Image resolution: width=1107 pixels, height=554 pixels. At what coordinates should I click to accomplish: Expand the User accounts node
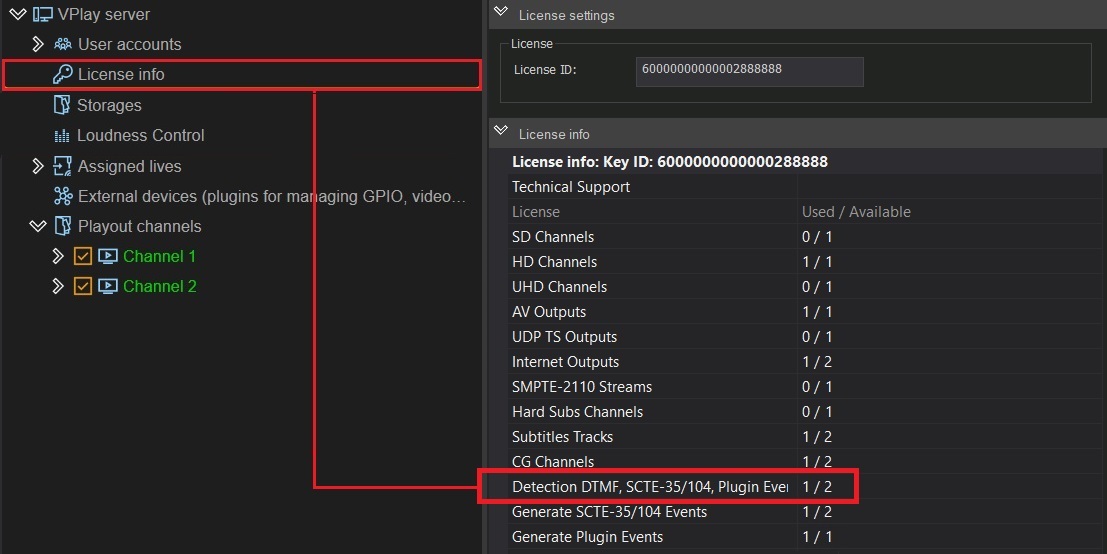38,44
